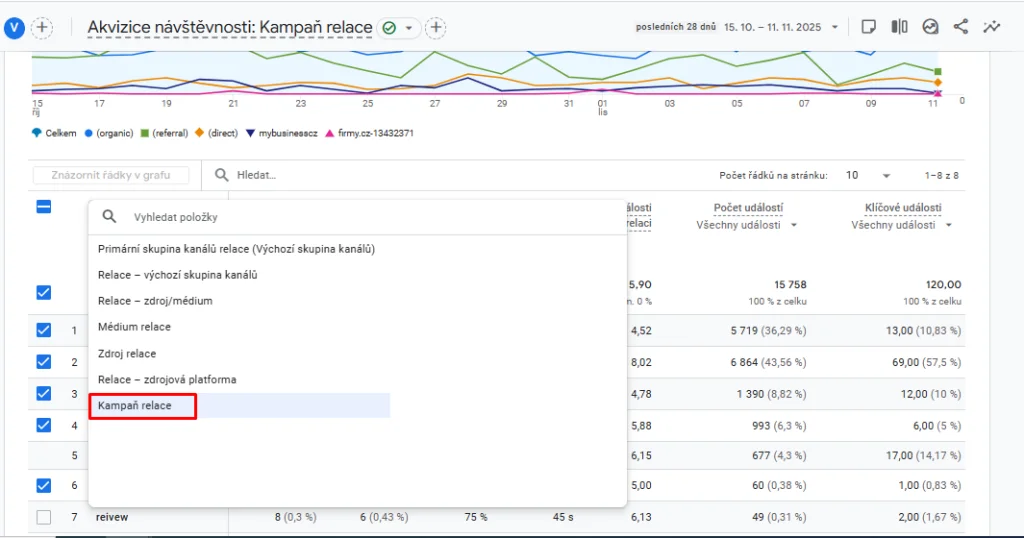1024x538 pixels.
Task: Click the report title Akvizice návštěvnosti: Kampaň relace
Action: pos(230,27)
